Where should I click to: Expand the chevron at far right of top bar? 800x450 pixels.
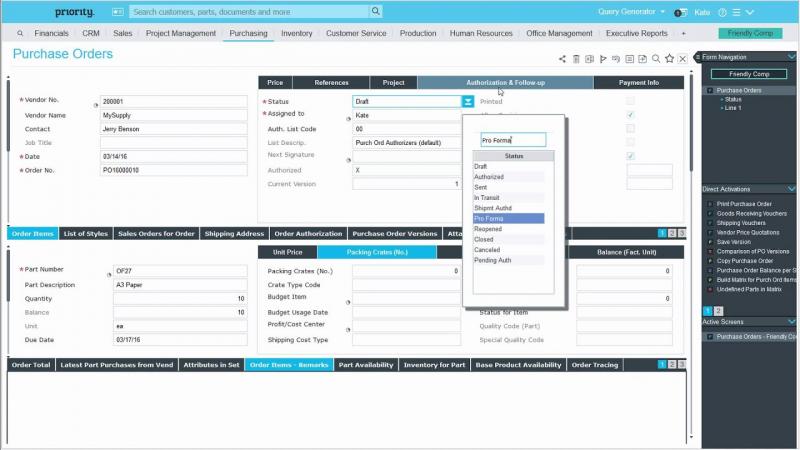click(749, 12)
